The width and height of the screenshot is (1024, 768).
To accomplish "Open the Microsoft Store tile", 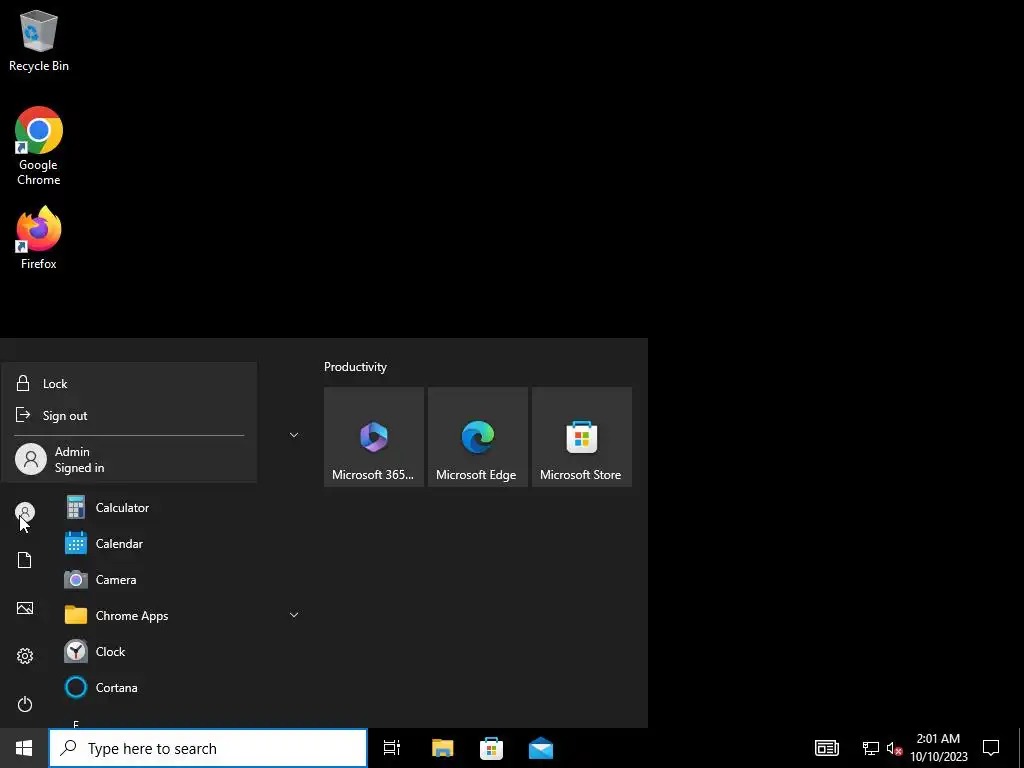I will (x=581, y=437).
